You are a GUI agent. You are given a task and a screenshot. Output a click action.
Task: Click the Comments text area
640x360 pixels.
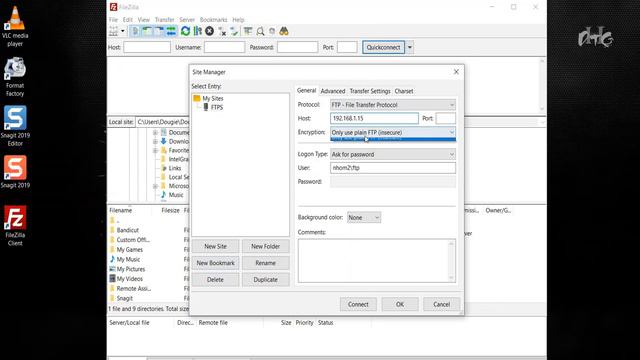pos(376,261)
